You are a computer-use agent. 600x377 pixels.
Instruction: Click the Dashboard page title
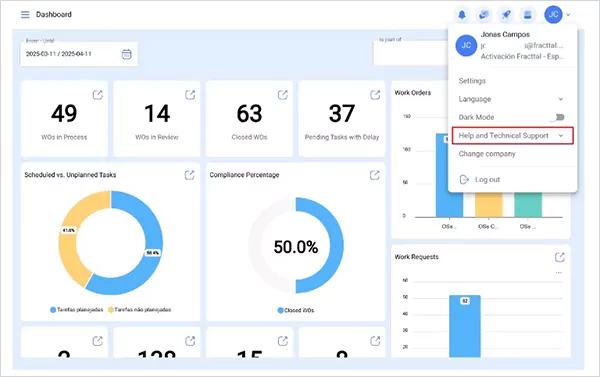(54, 15)
